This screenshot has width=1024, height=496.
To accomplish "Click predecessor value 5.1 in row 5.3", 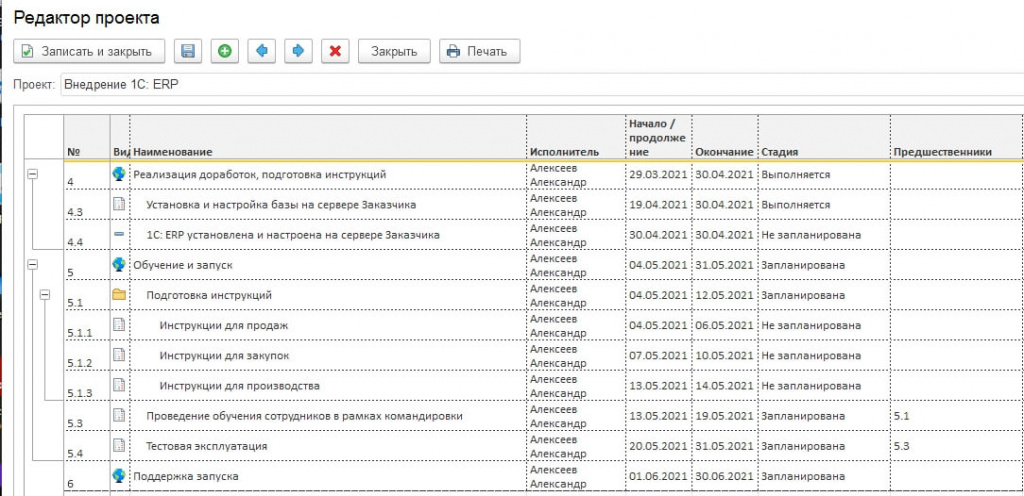I will [x=901, y=416].
